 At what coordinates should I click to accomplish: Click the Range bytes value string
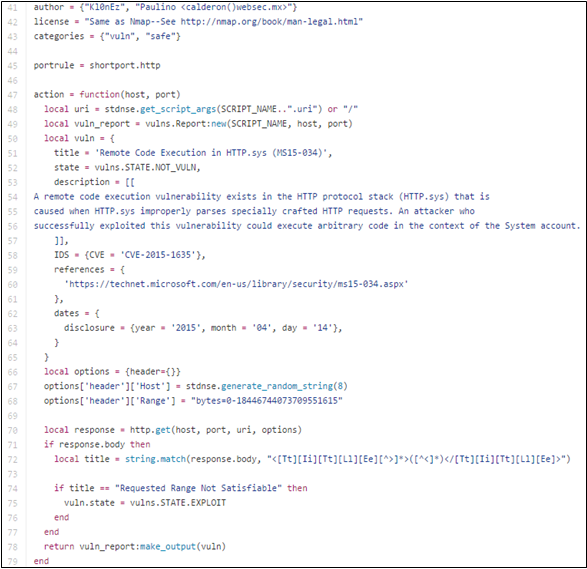266,401
